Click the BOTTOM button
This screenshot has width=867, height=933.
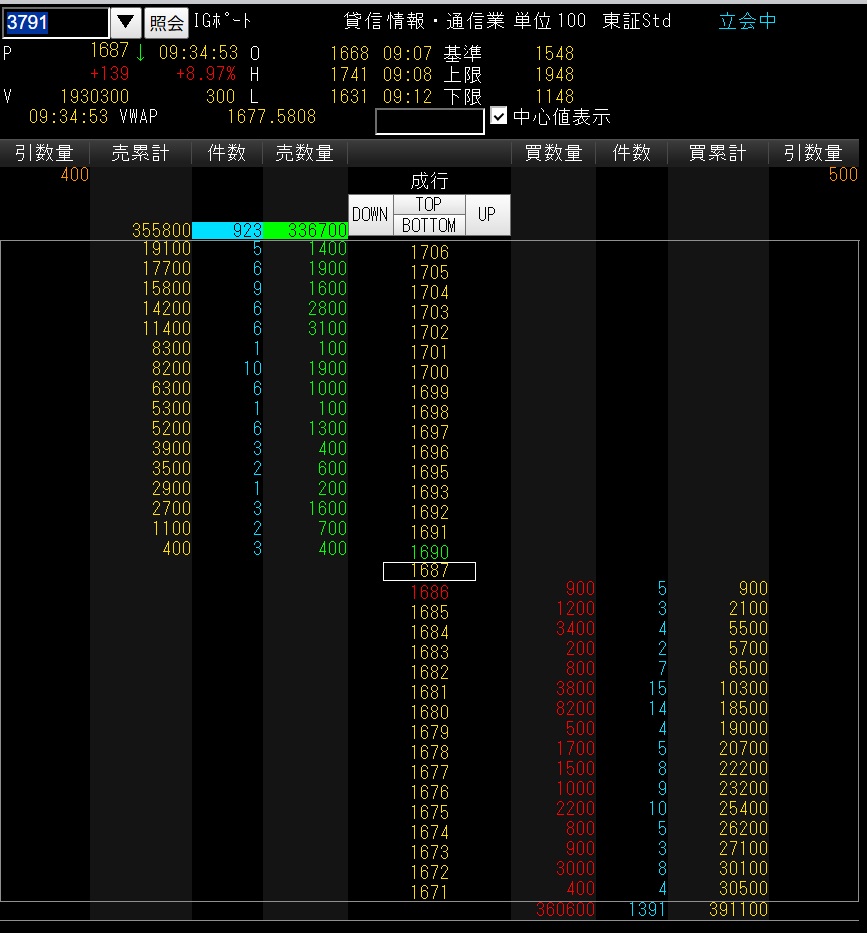tap(429, 225)
